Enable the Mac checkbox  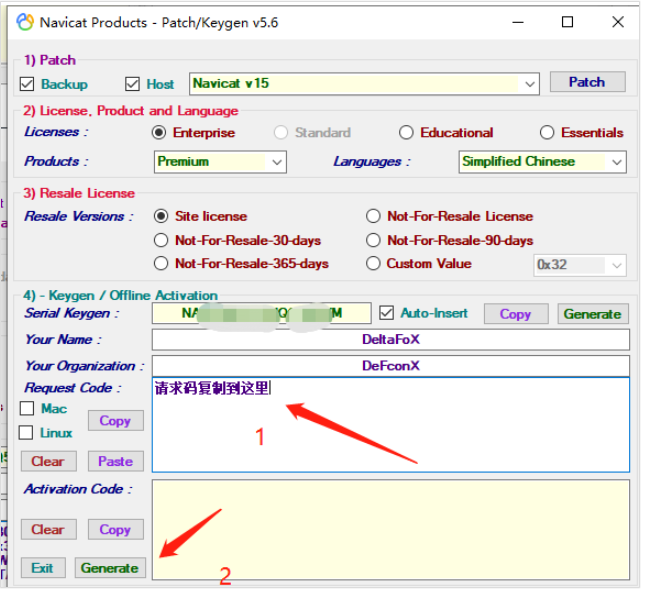point(27,408)
